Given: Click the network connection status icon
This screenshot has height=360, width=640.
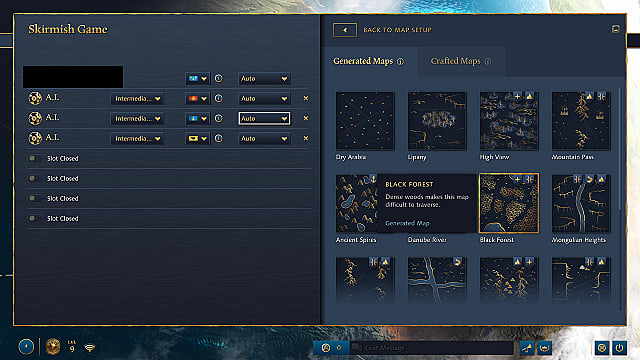Looking at the screenshot, I should (x=90, y=348).
